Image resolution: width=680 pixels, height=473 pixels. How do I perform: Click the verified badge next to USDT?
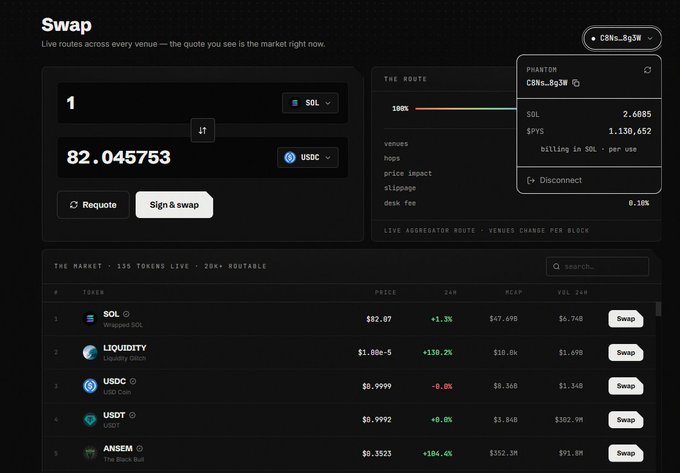[132, 415]
